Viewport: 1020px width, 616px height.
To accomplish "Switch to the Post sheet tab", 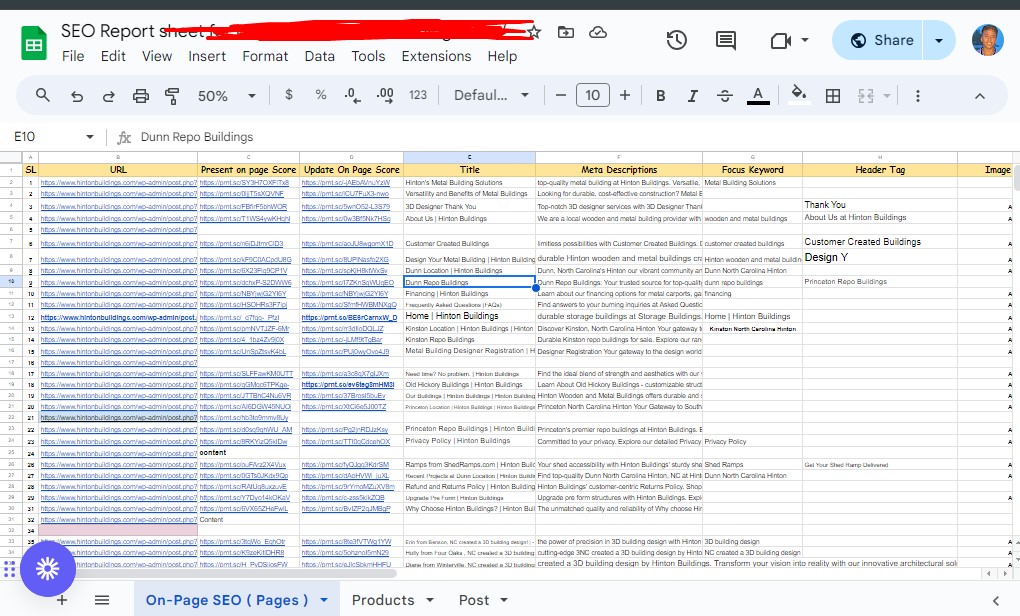I will (x=473, y=600).
